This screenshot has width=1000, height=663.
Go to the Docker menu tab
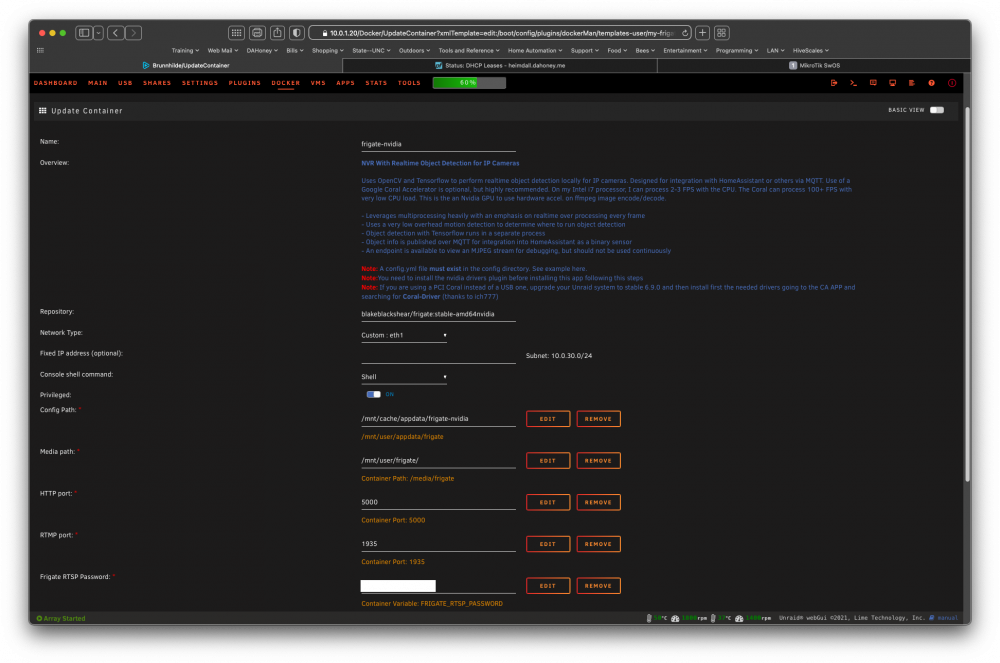click(x=286, y=83)
